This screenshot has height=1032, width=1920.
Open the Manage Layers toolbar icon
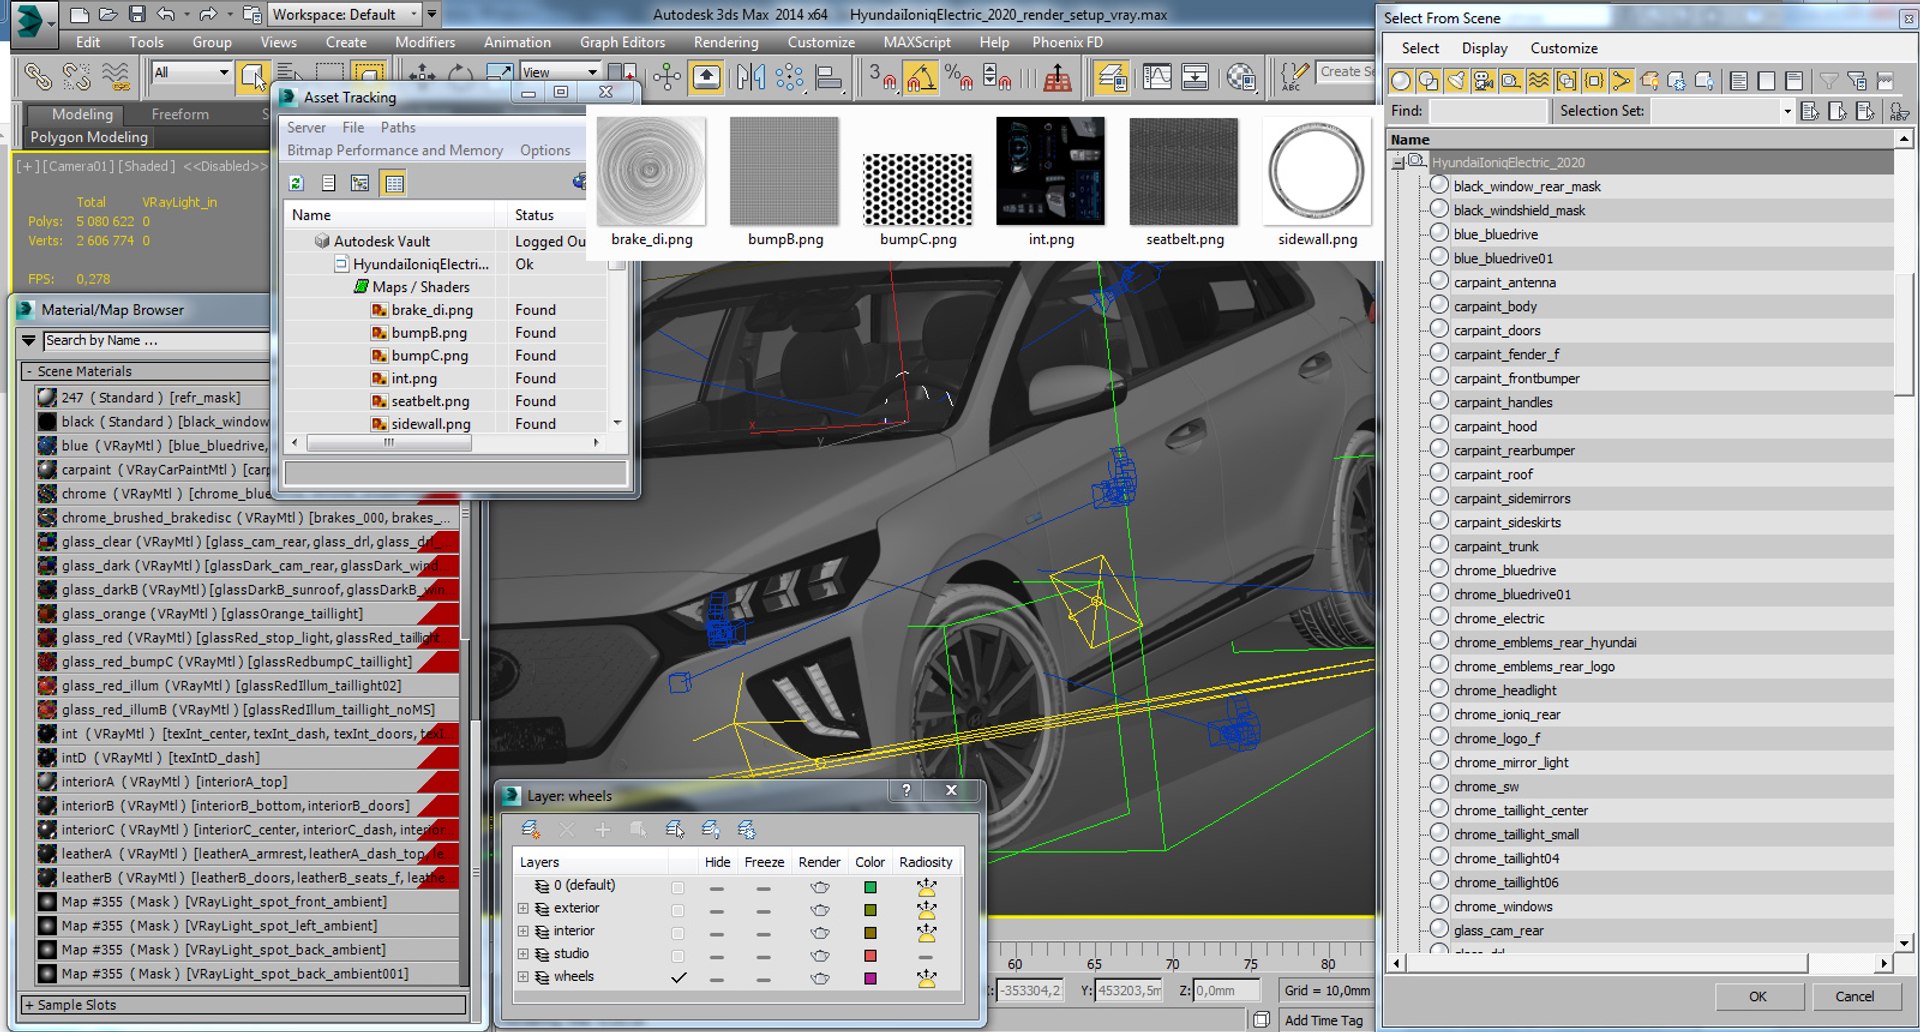click(x=1111, y=77)
